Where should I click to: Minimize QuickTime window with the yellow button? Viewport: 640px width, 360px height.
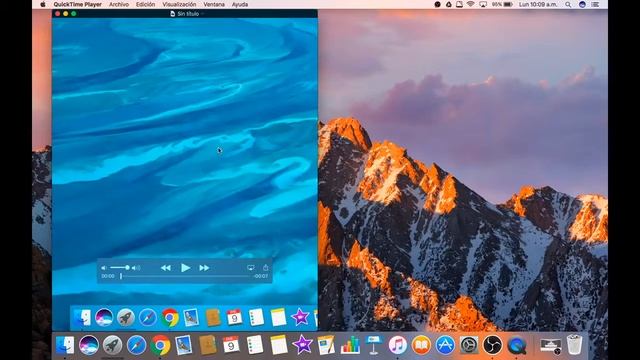point(65,13)
